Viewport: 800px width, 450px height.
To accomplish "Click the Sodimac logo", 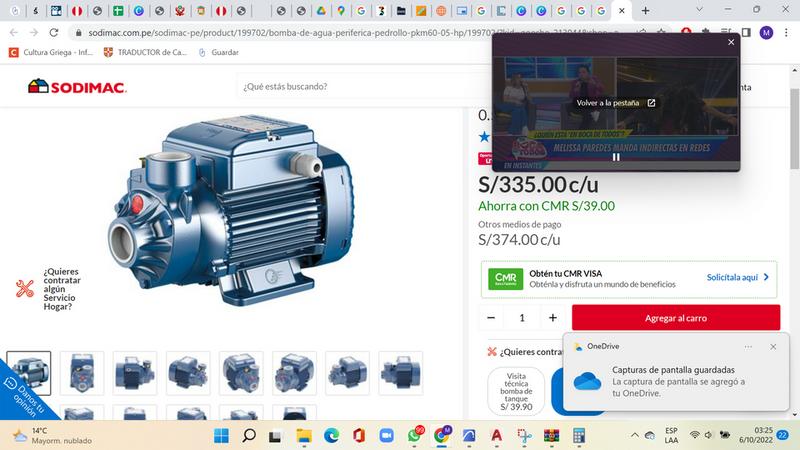I will pos(77,86).
